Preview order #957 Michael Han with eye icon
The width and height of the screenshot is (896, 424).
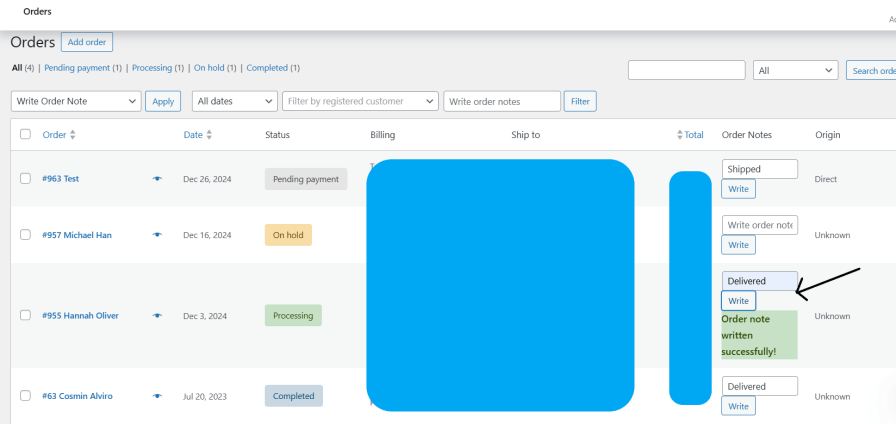pyautogui.click(x=157, y=235)
